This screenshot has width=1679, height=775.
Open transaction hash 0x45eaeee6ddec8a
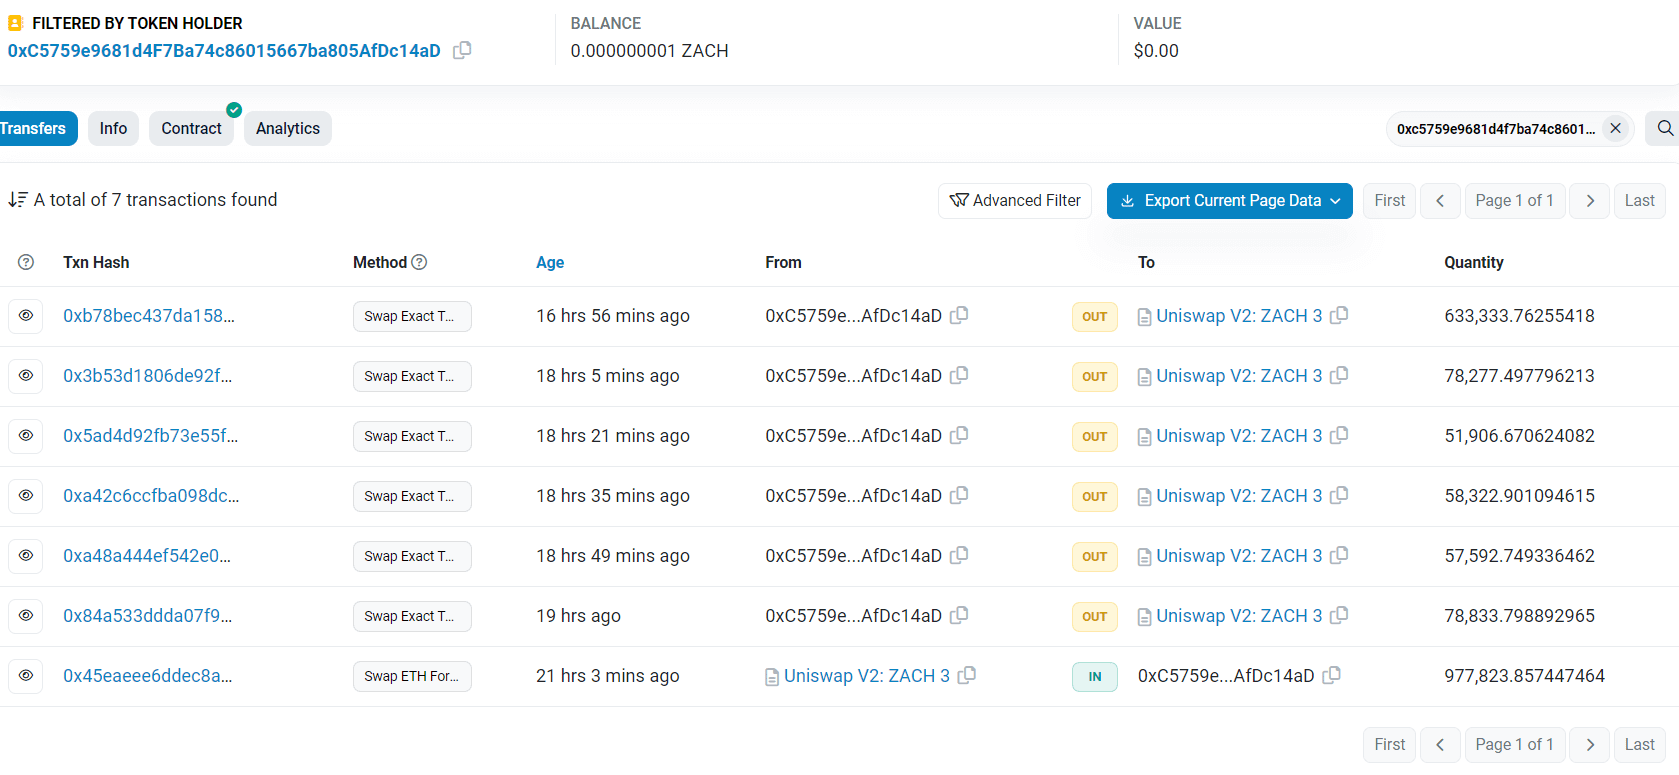tap(148, 676)
